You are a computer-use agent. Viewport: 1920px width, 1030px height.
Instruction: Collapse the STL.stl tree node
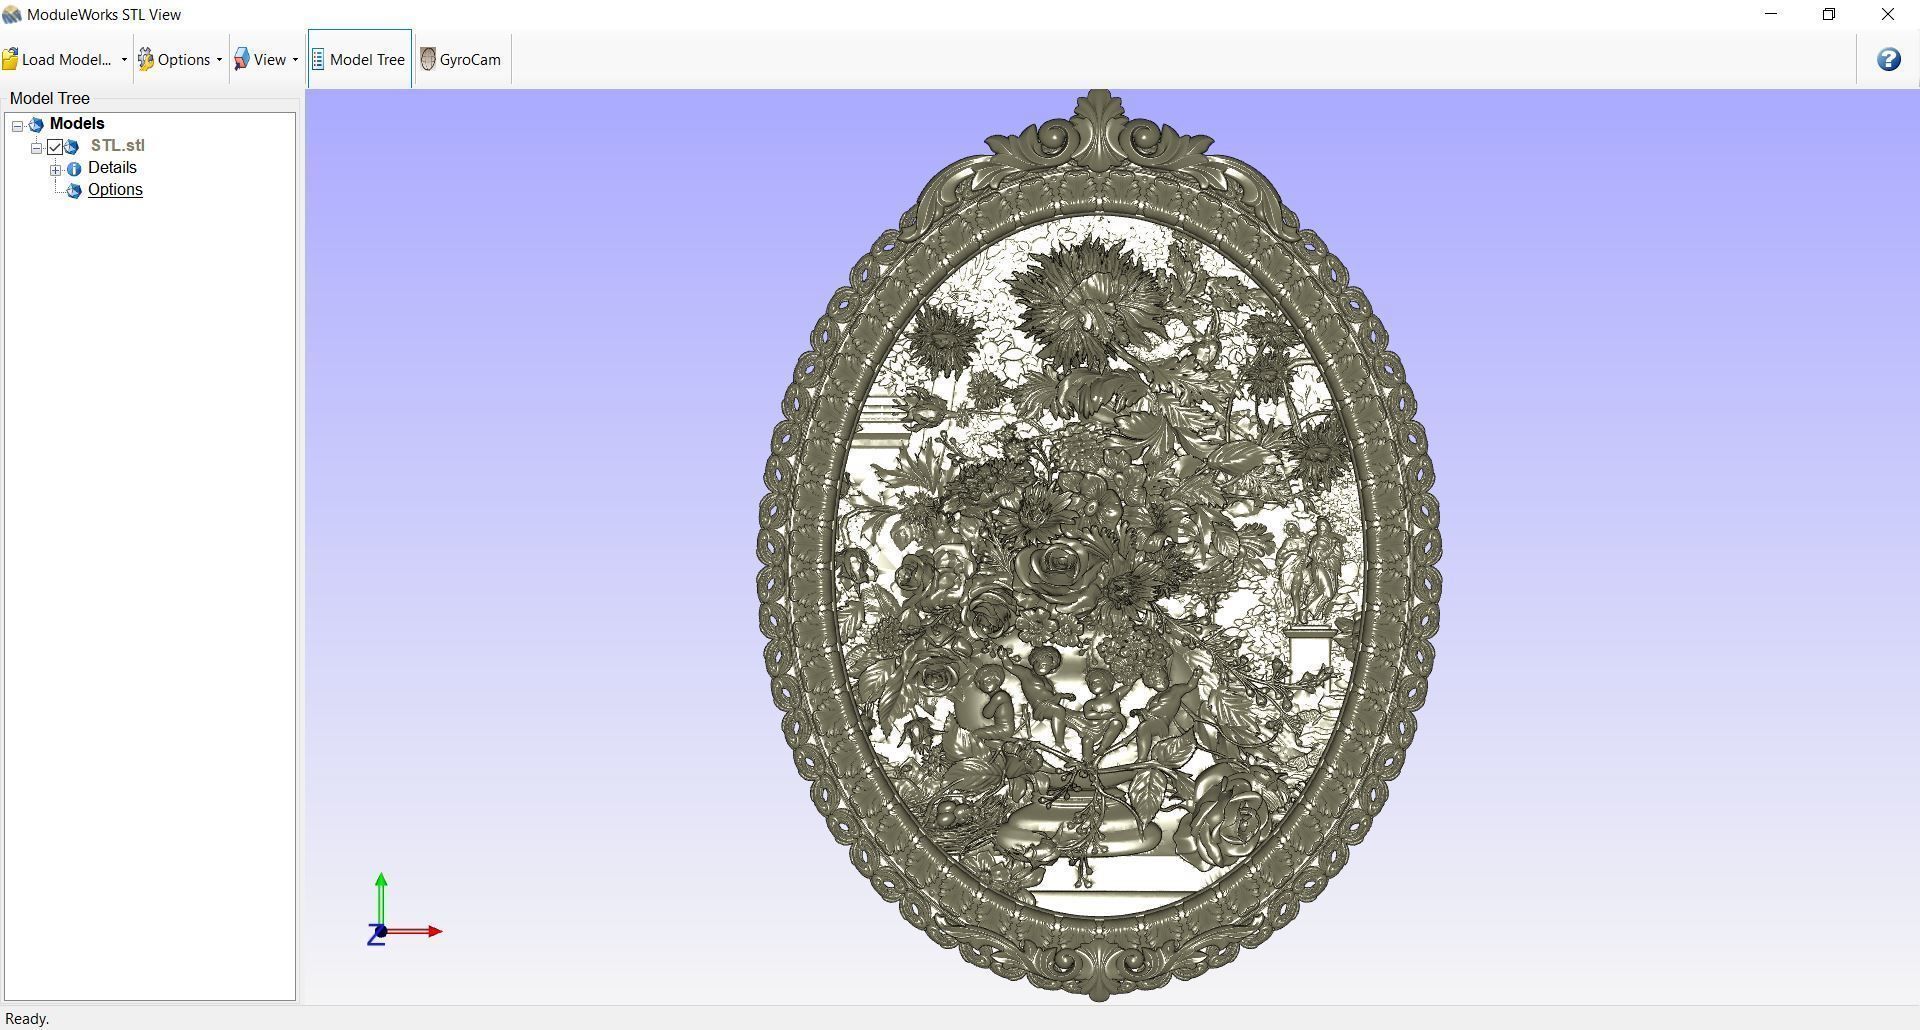37,148
